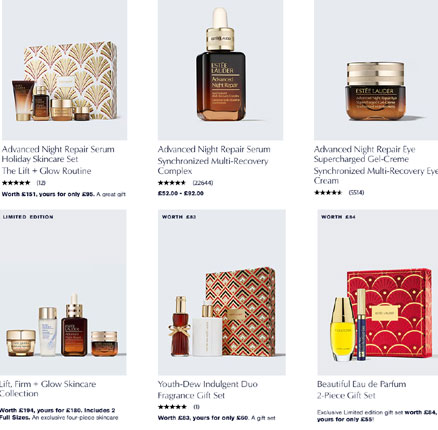Select the Lift, Firm + Glow Collection image

(x=63, y=292)
